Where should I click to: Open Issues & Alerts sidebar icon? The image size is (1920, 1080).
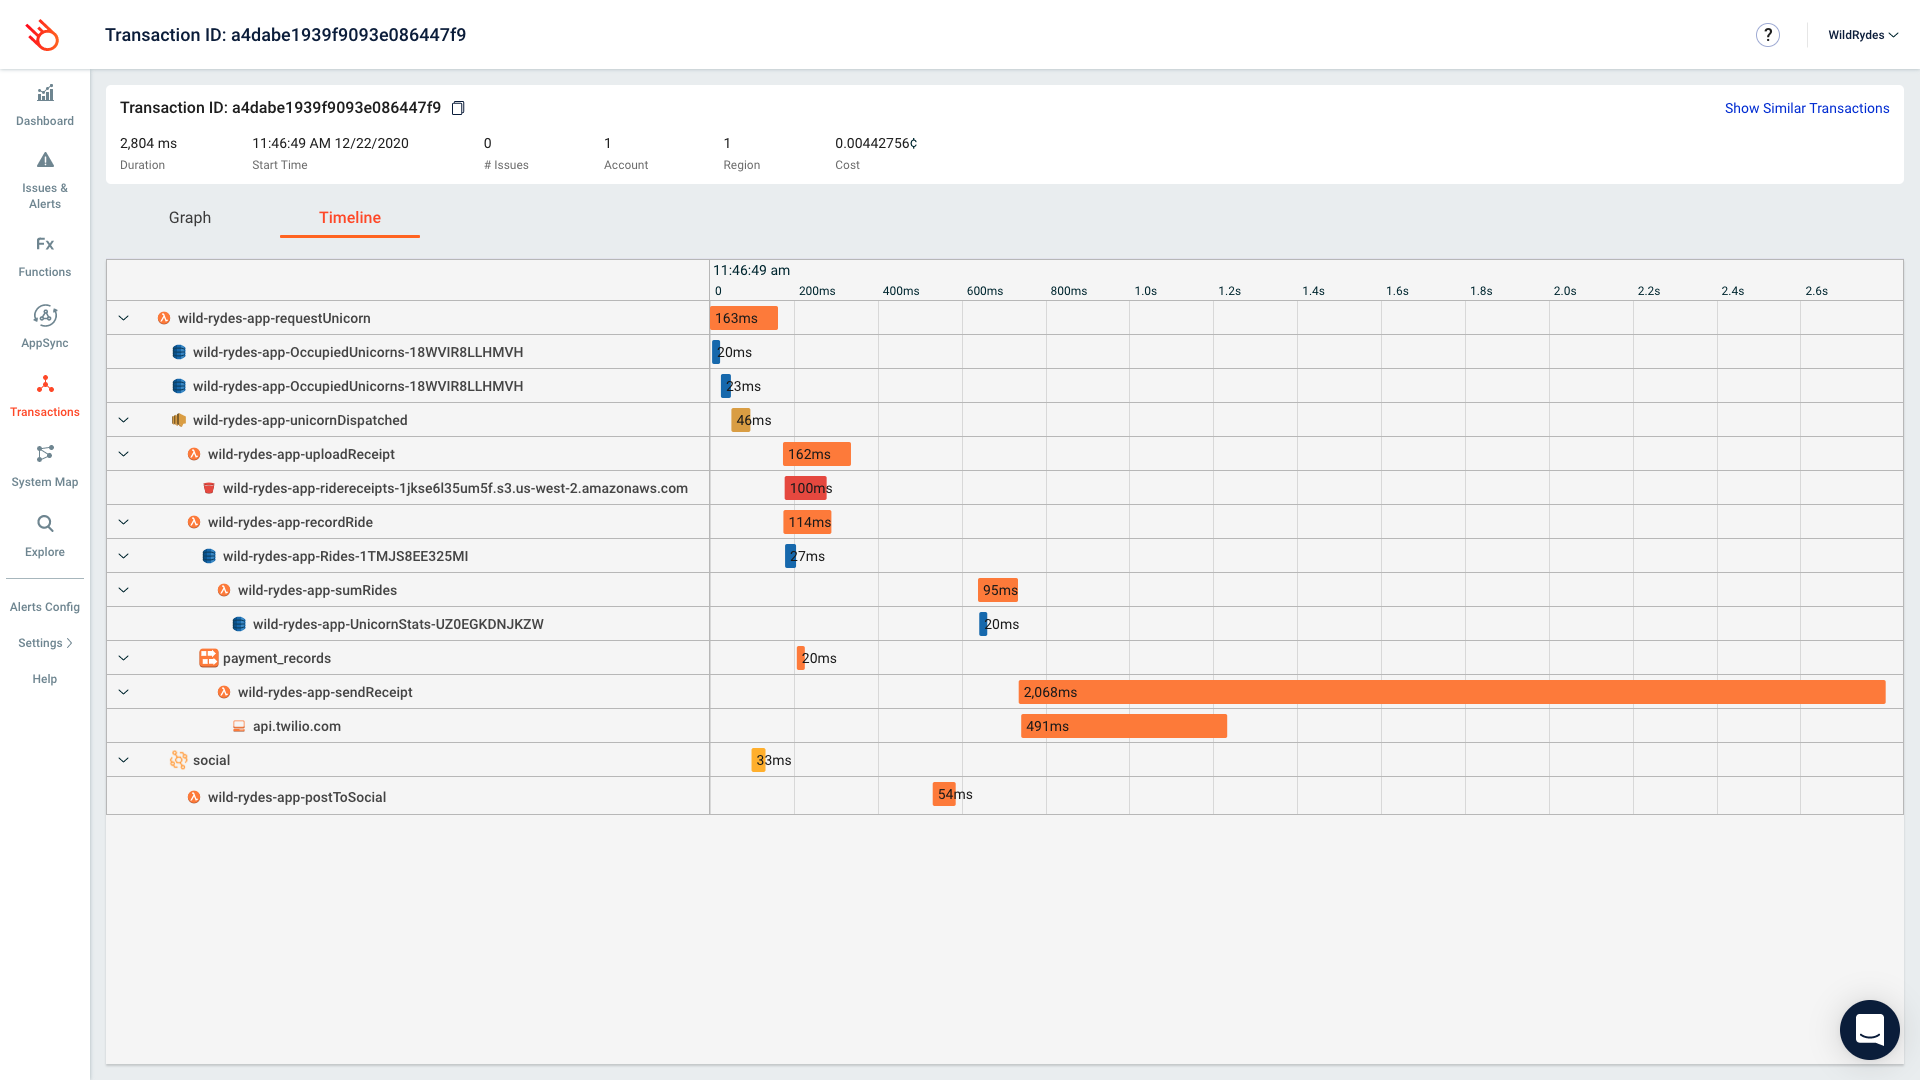[45, 160]
